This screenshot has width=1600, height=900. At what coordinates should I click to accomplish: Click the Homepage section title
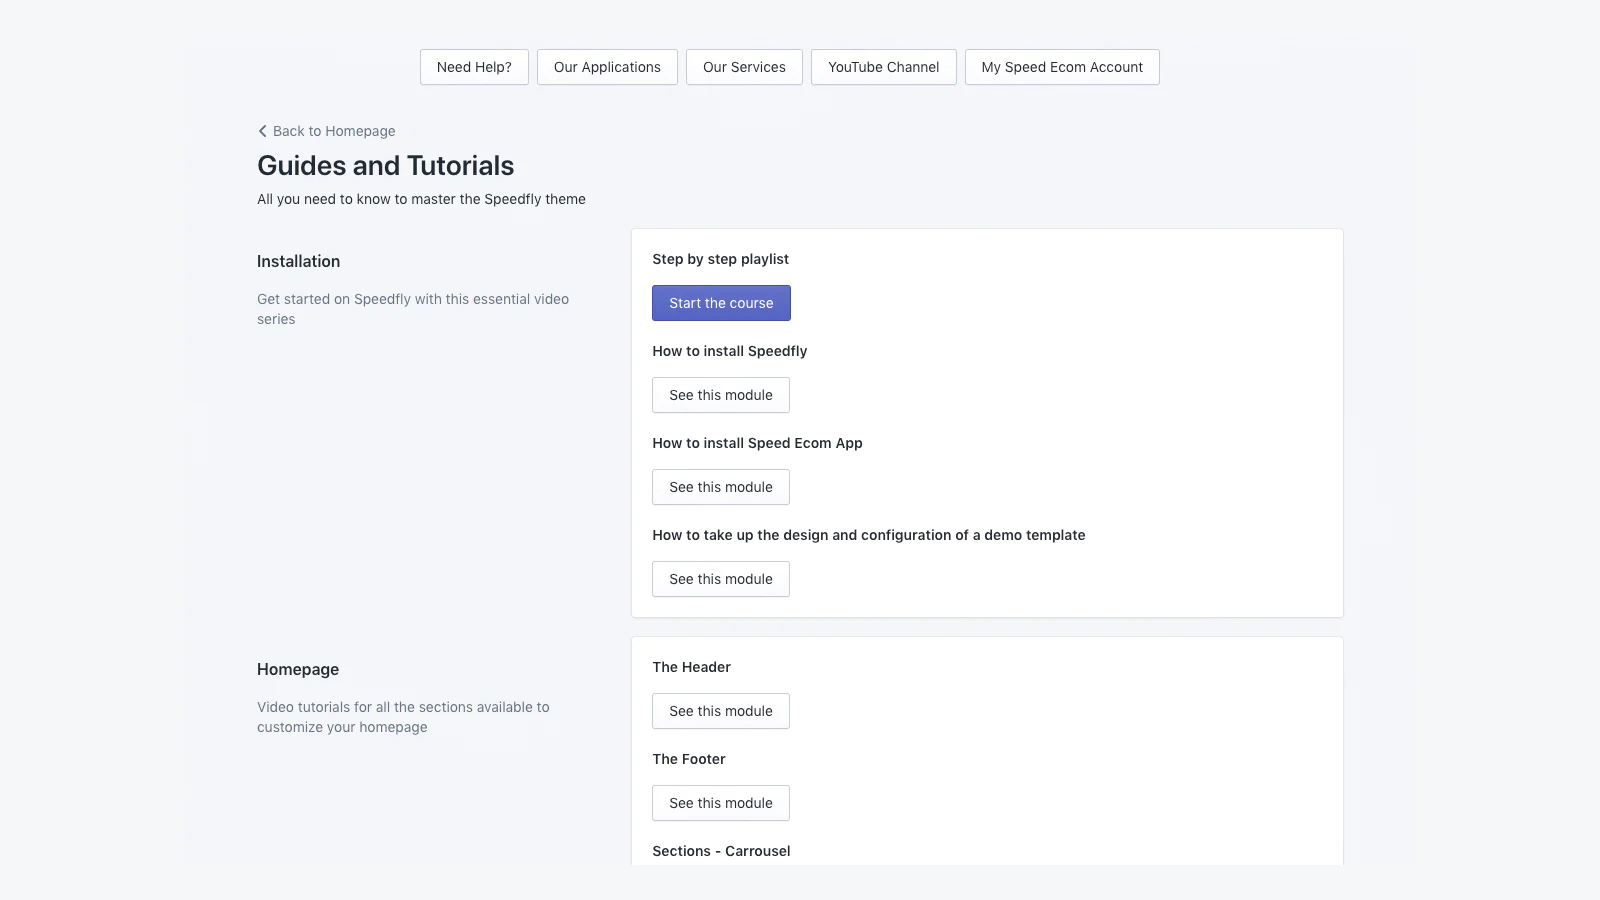point(298,669)
